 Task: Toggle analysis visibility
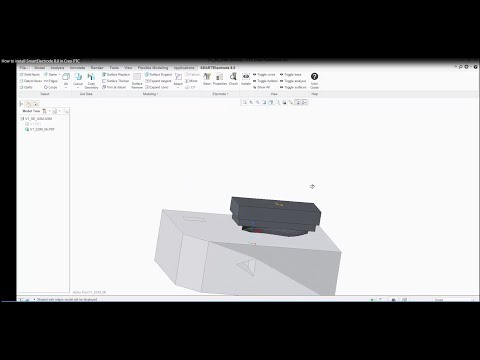[293, 81]
